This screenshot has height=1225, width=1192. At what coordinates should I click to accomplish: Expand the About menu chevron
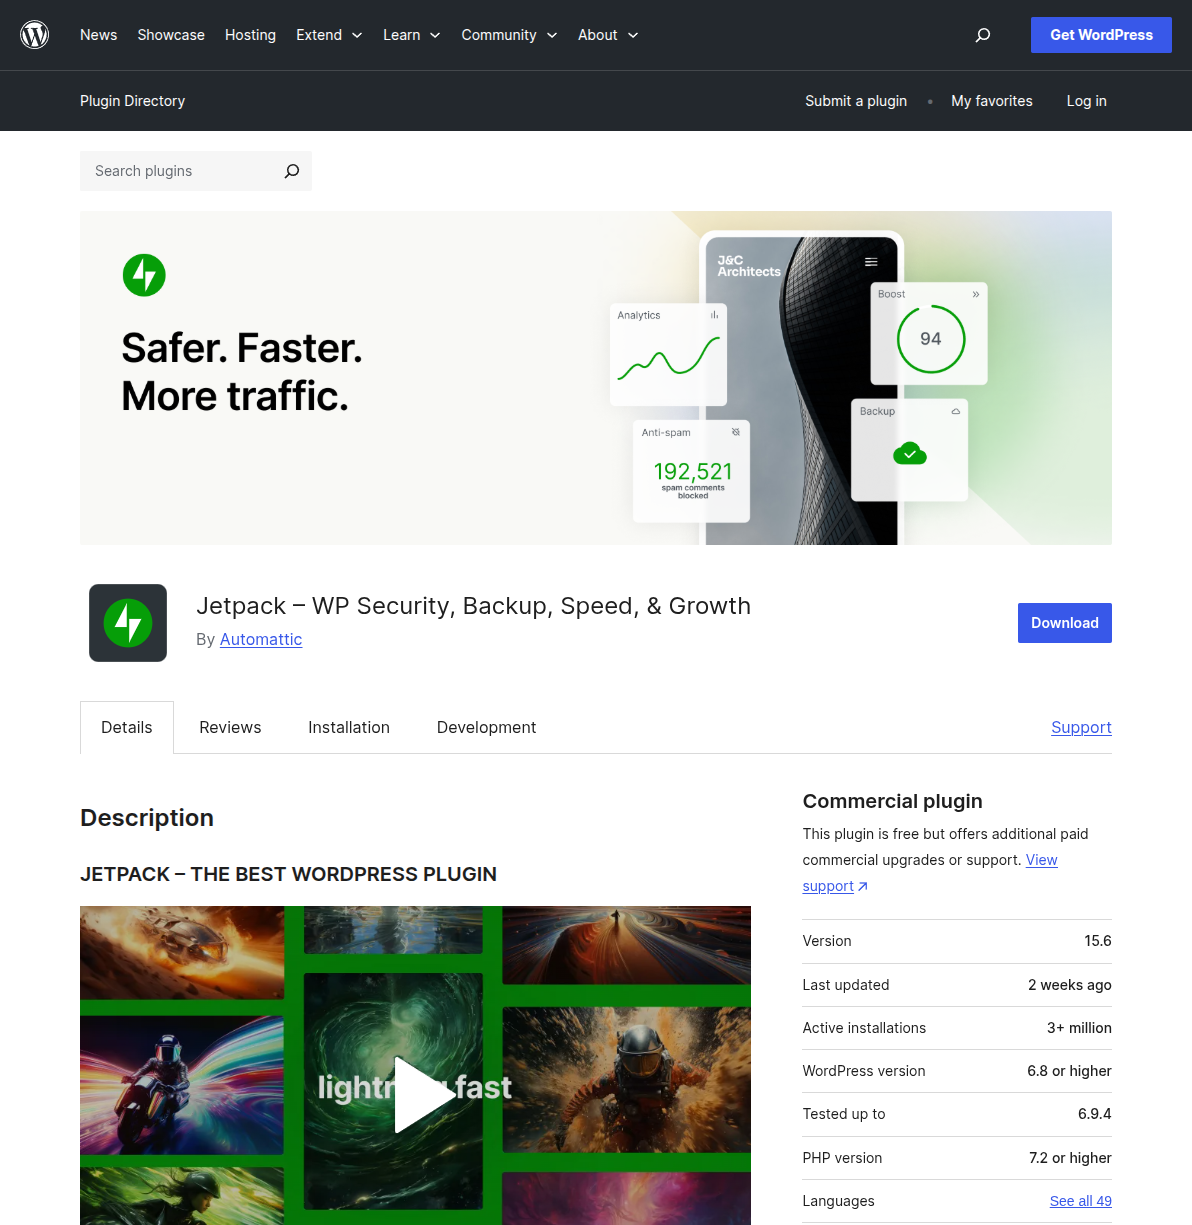pos(635,35)
